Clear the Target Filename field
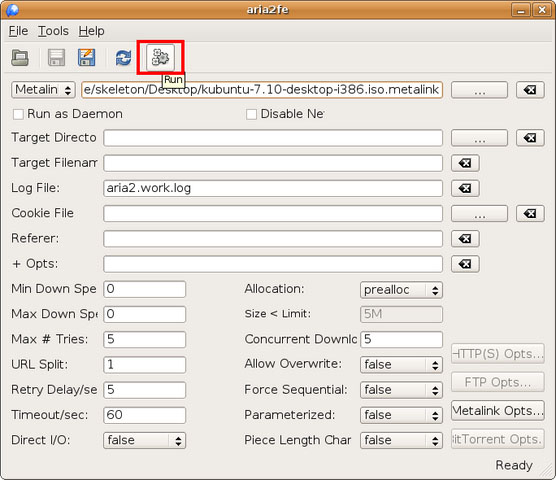The height and width of the screenshot is (480, 556). coord(465,163)
